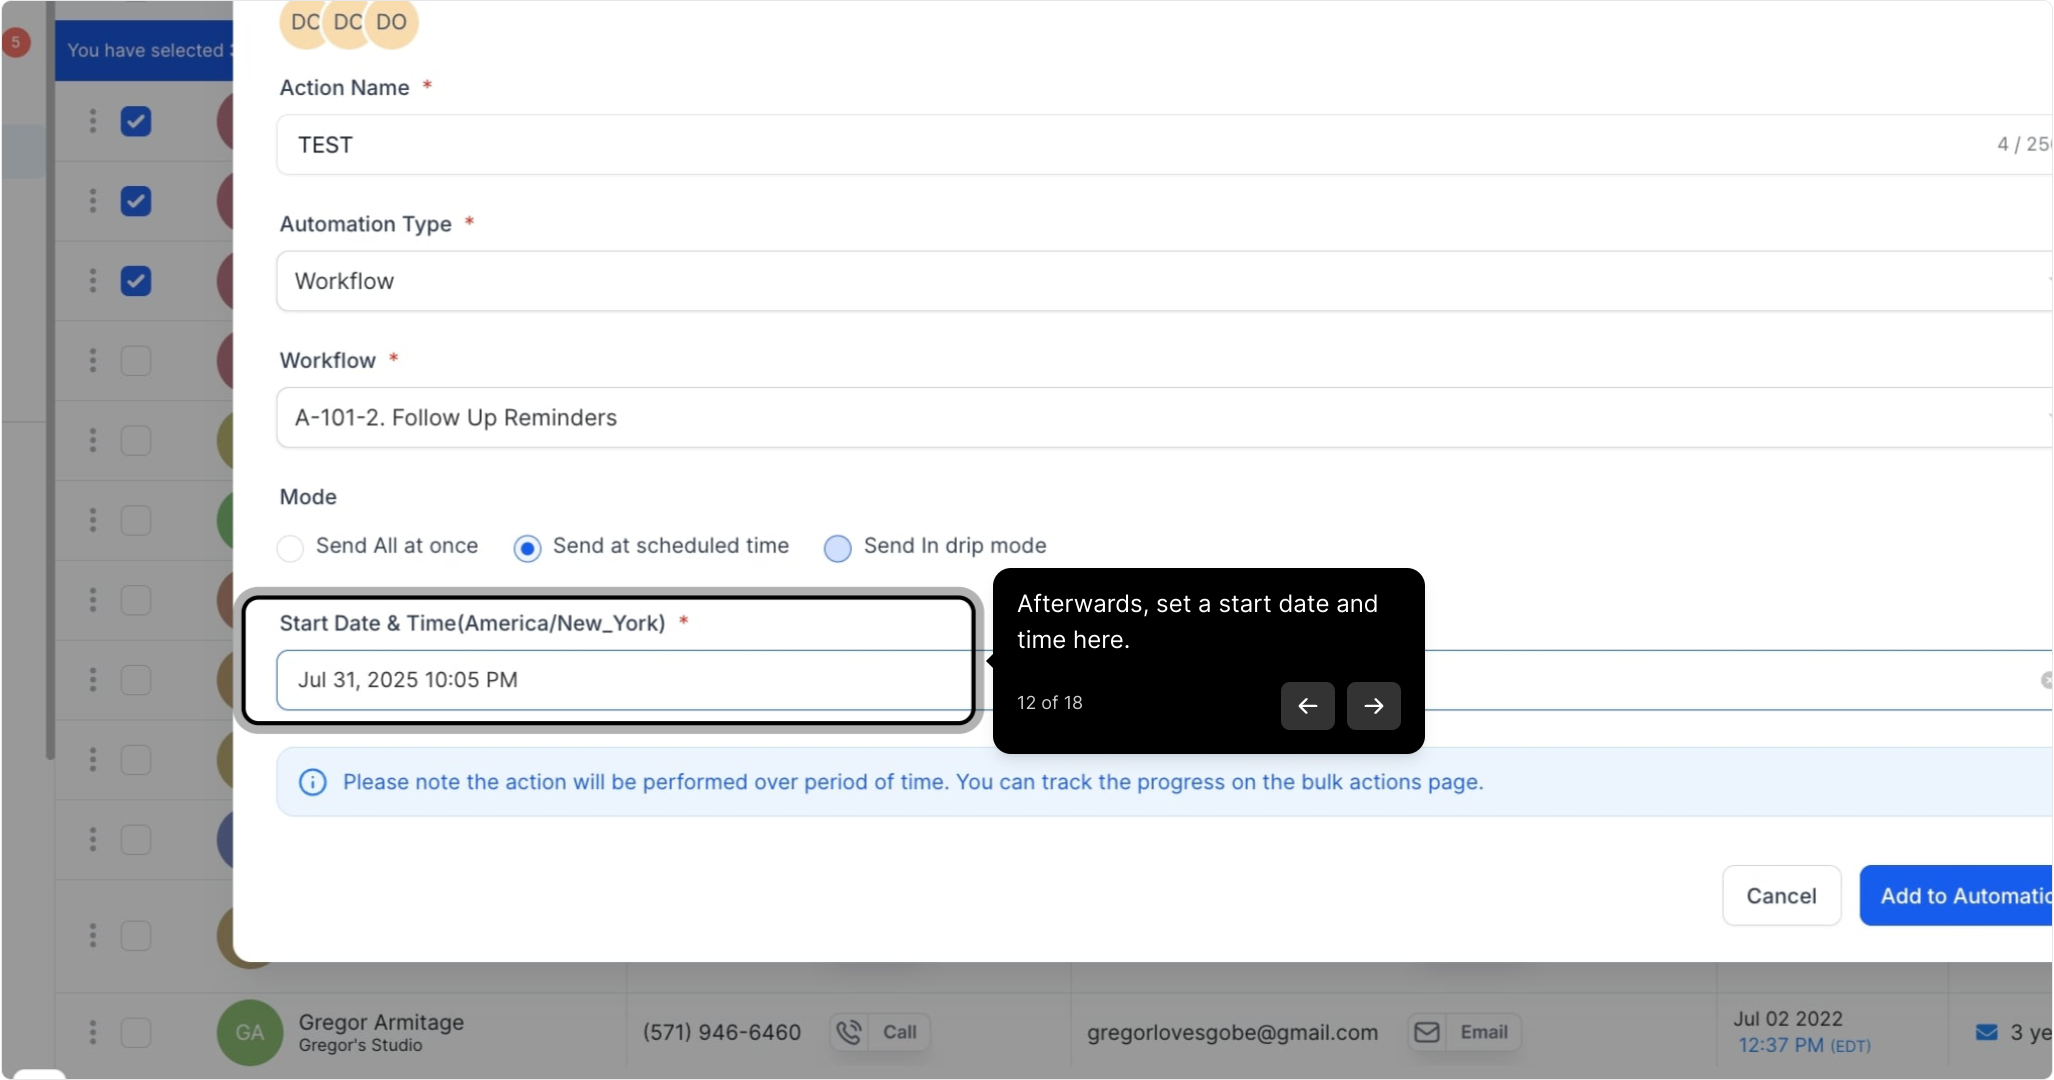Click the GA avatar for Gregor Armitage
Image resolution: width=2054 pixels, height=1080 pixels.
click(249, 1032)
